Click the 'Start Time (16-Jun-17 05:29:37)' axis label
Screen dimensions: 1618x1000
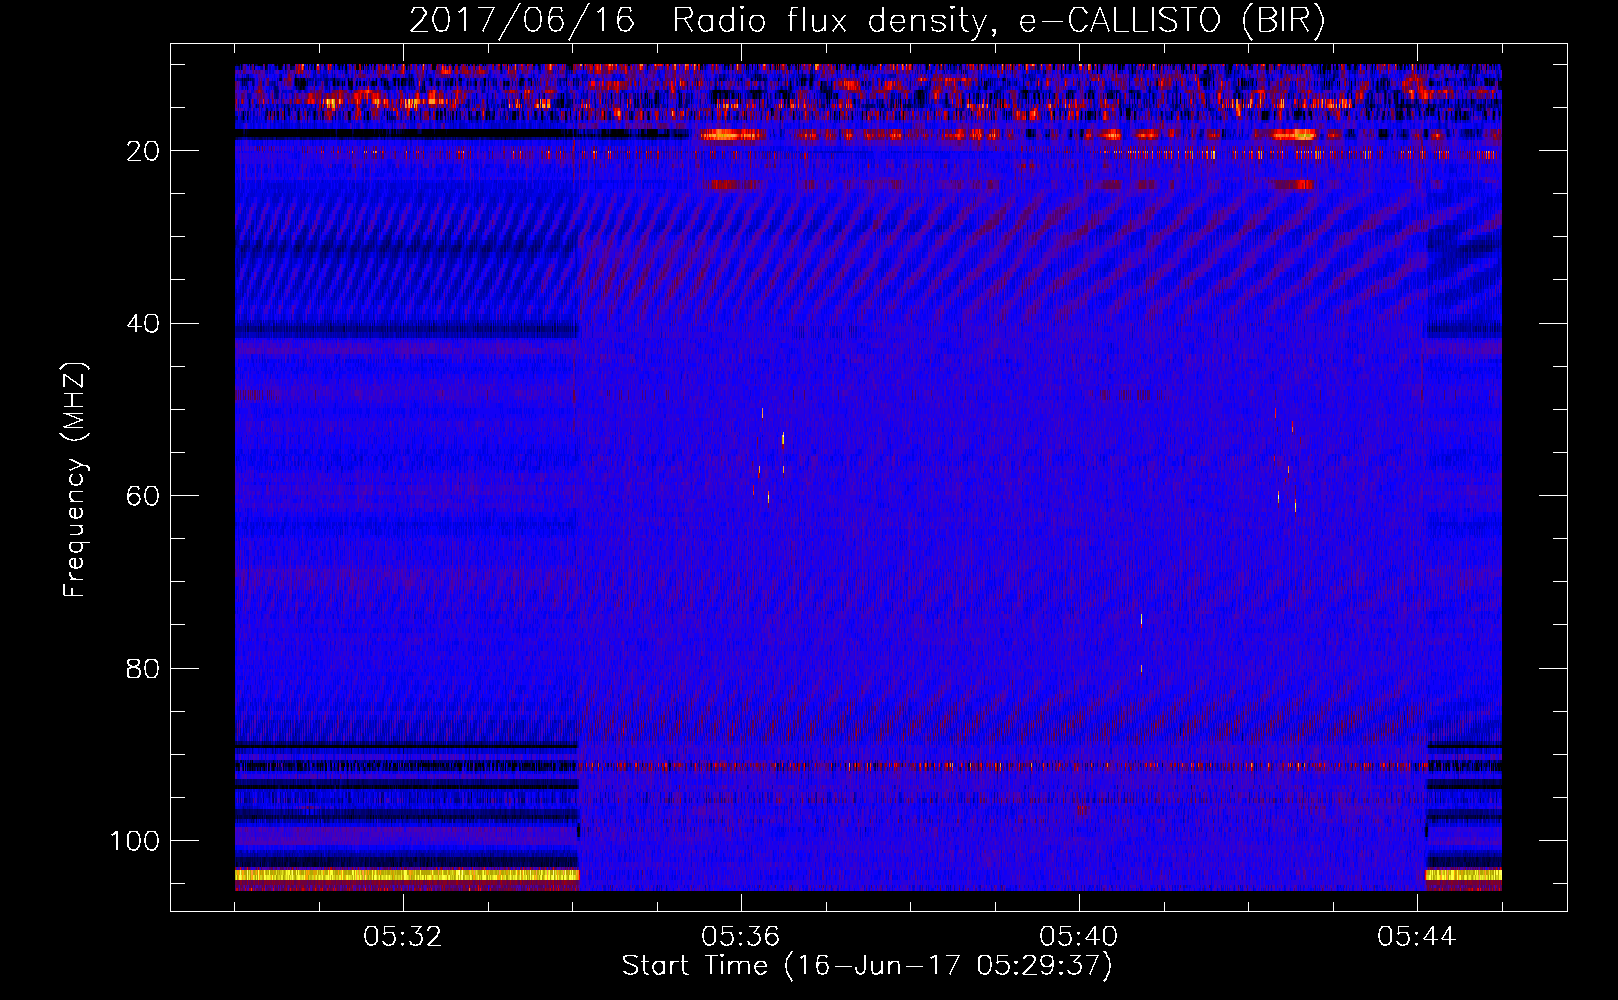click(x=867, y=966)
